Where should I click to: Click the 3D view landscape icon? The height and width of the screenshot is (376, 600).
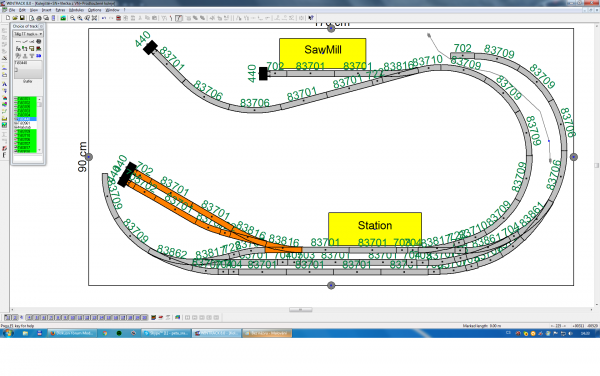point(63,18)
